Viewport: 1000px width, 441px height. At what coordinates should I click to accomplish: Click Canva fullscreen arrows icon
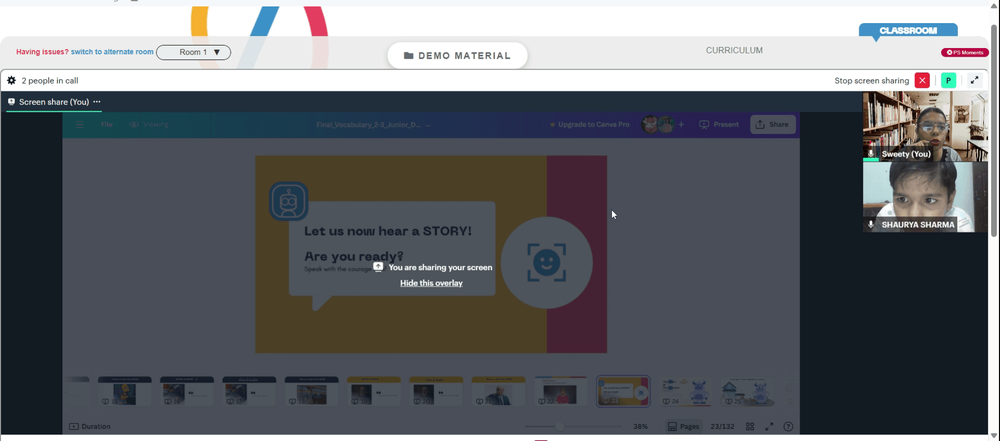pos(769,426)
